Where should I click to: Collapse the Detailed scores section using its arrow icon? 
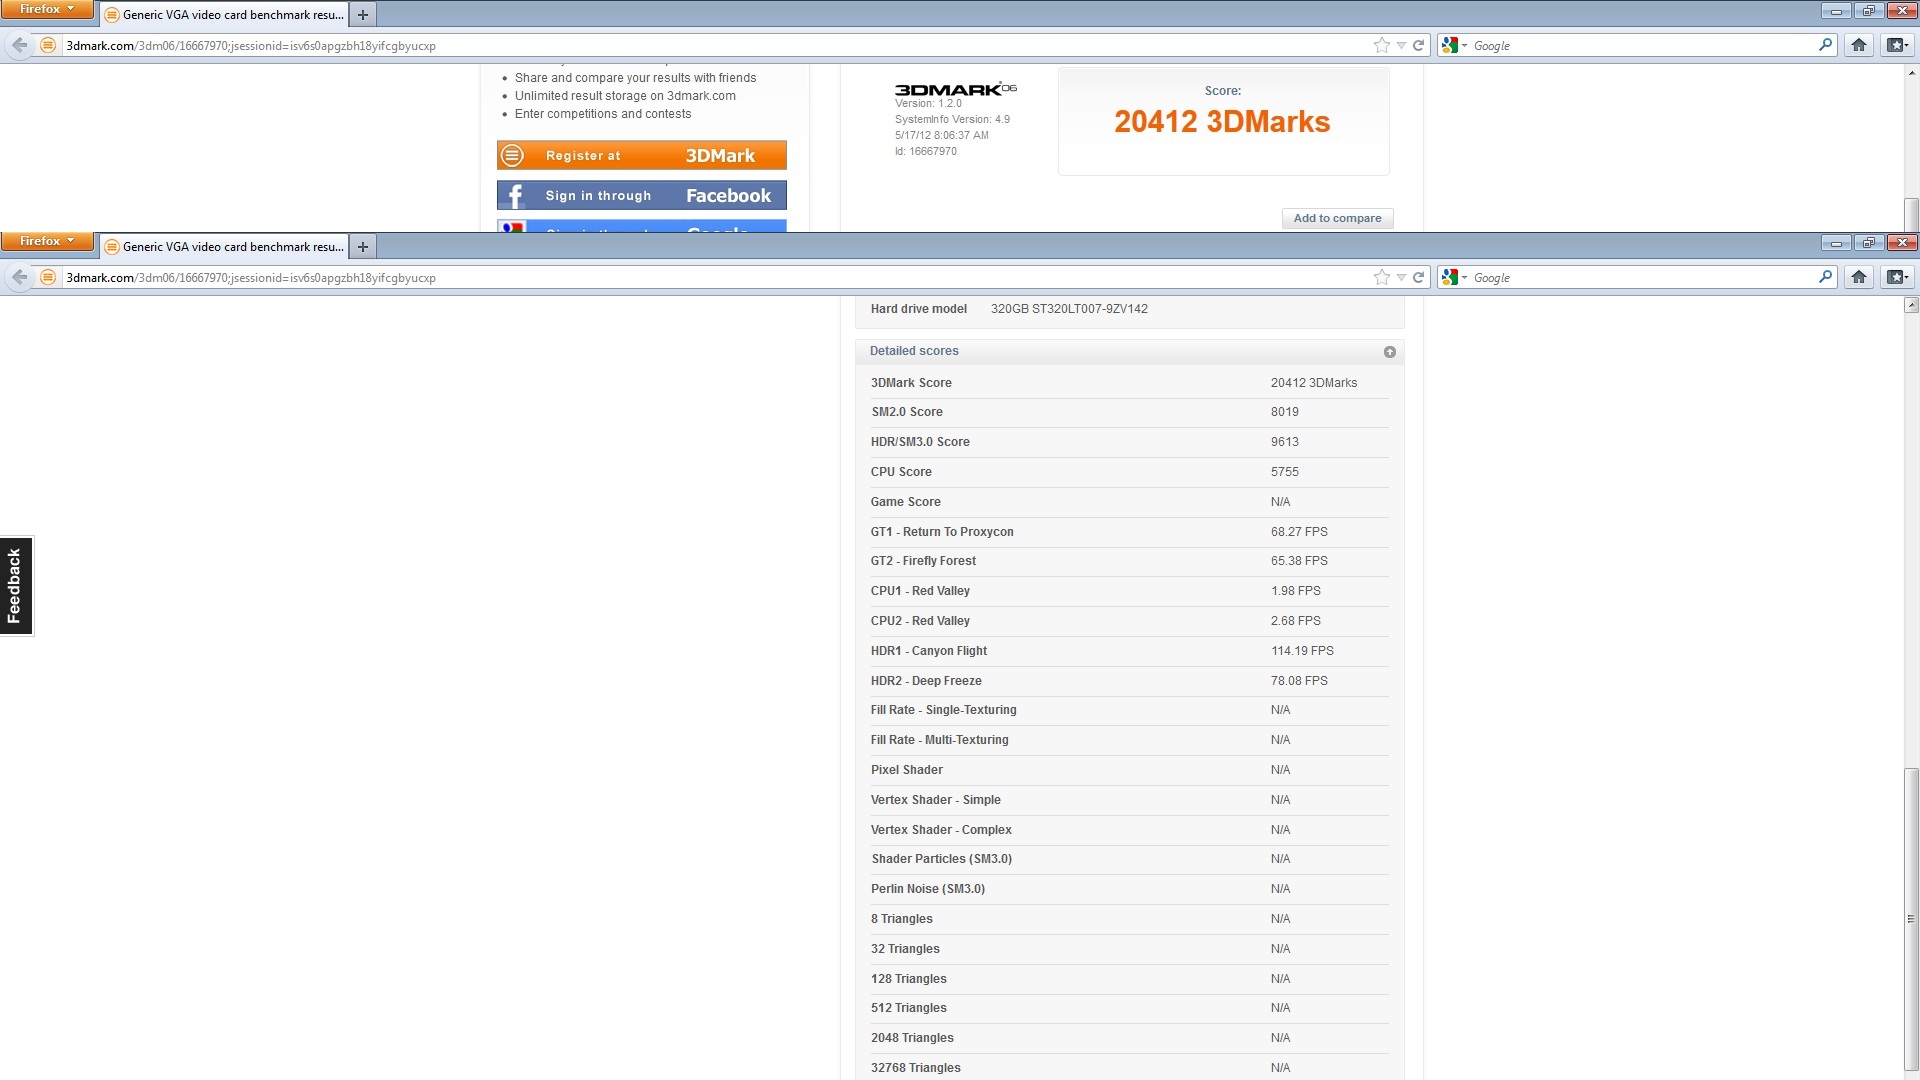(x=1389, y=352)
